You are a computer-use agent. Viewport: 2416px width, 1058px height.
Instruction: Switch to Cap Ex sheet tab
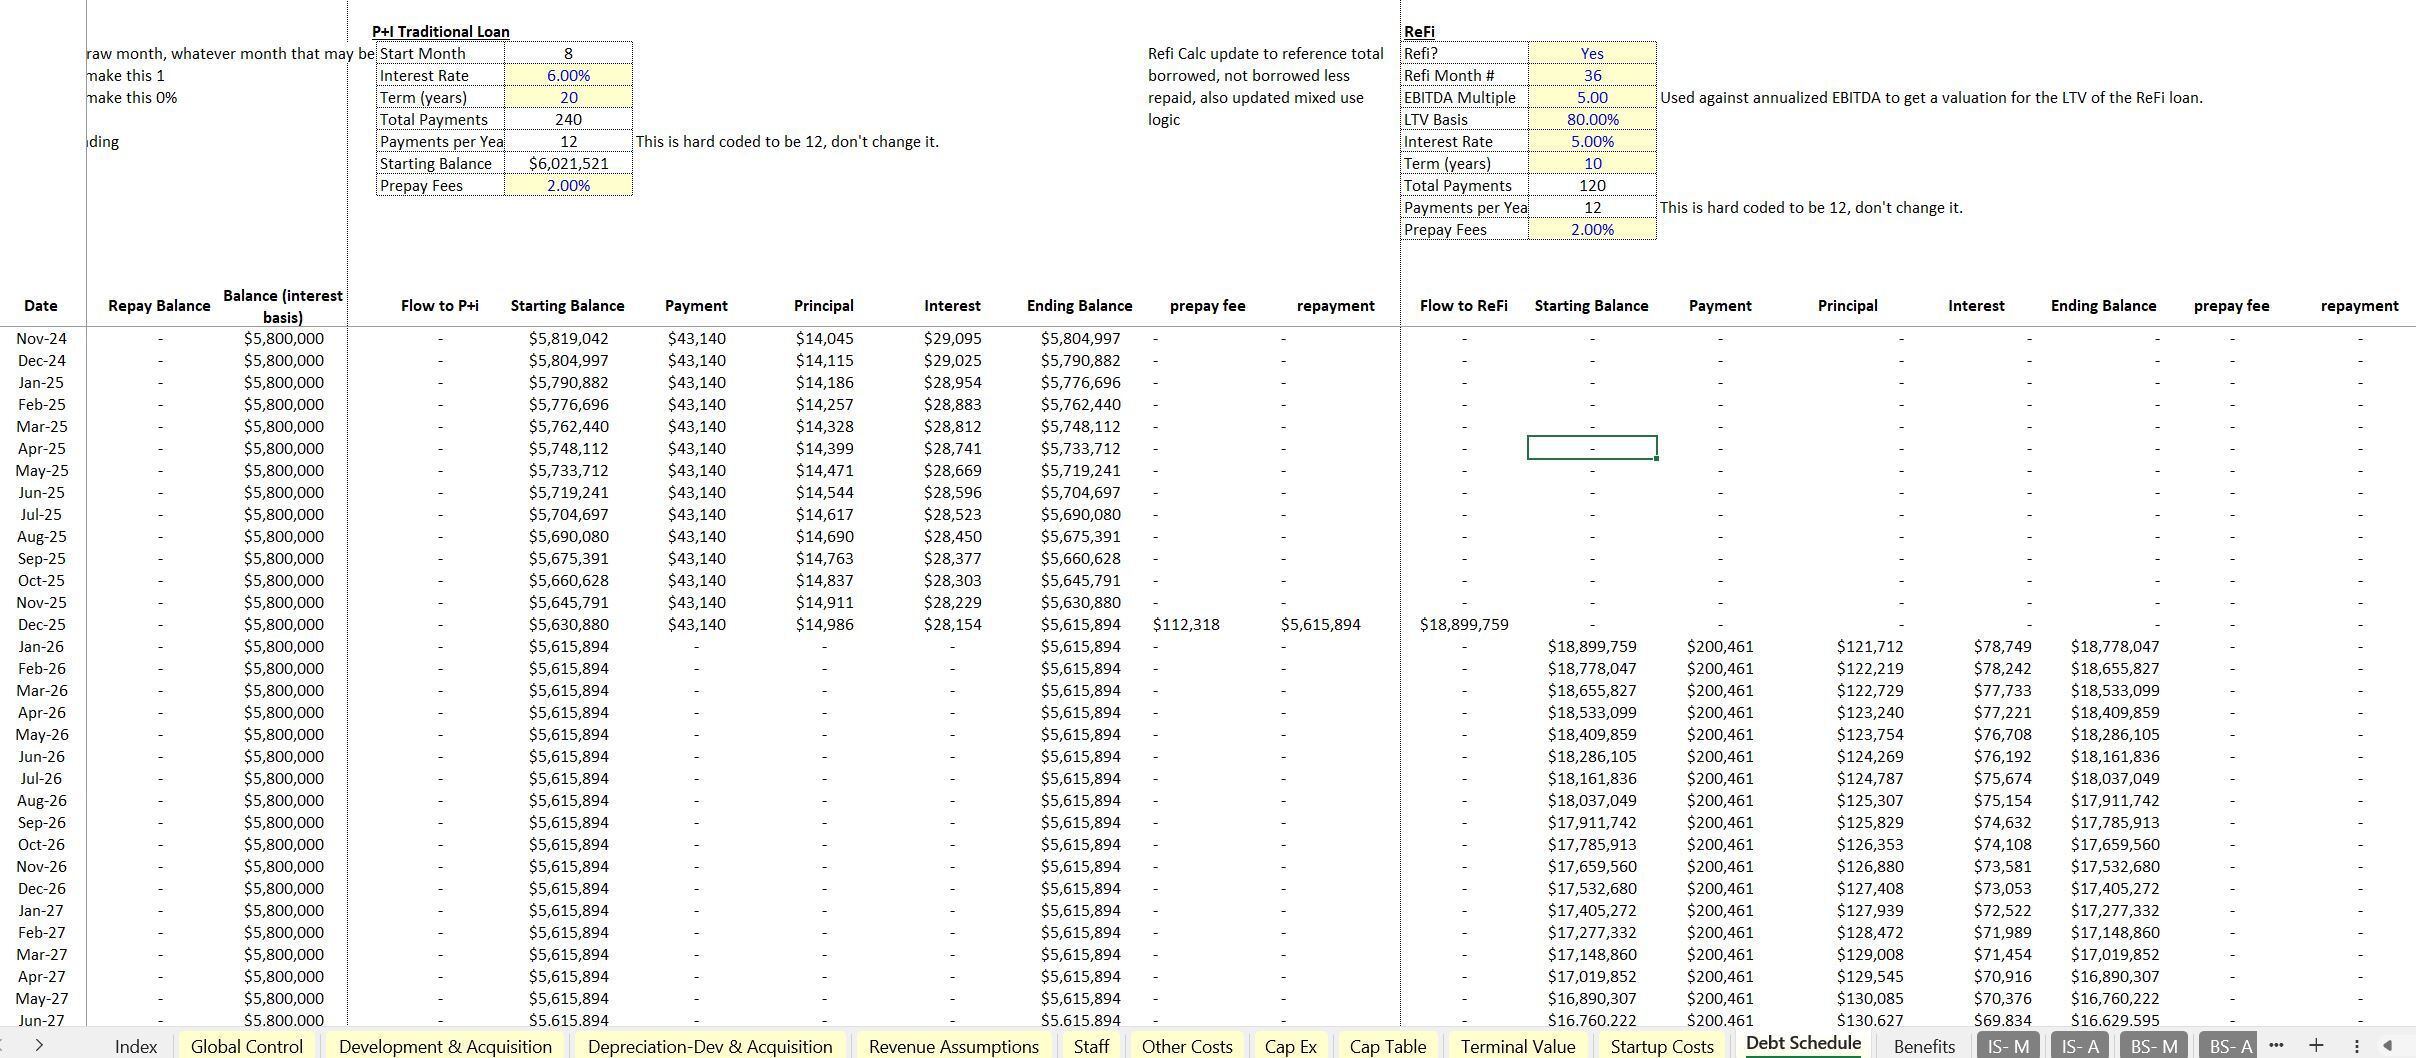[1291, 1046]
